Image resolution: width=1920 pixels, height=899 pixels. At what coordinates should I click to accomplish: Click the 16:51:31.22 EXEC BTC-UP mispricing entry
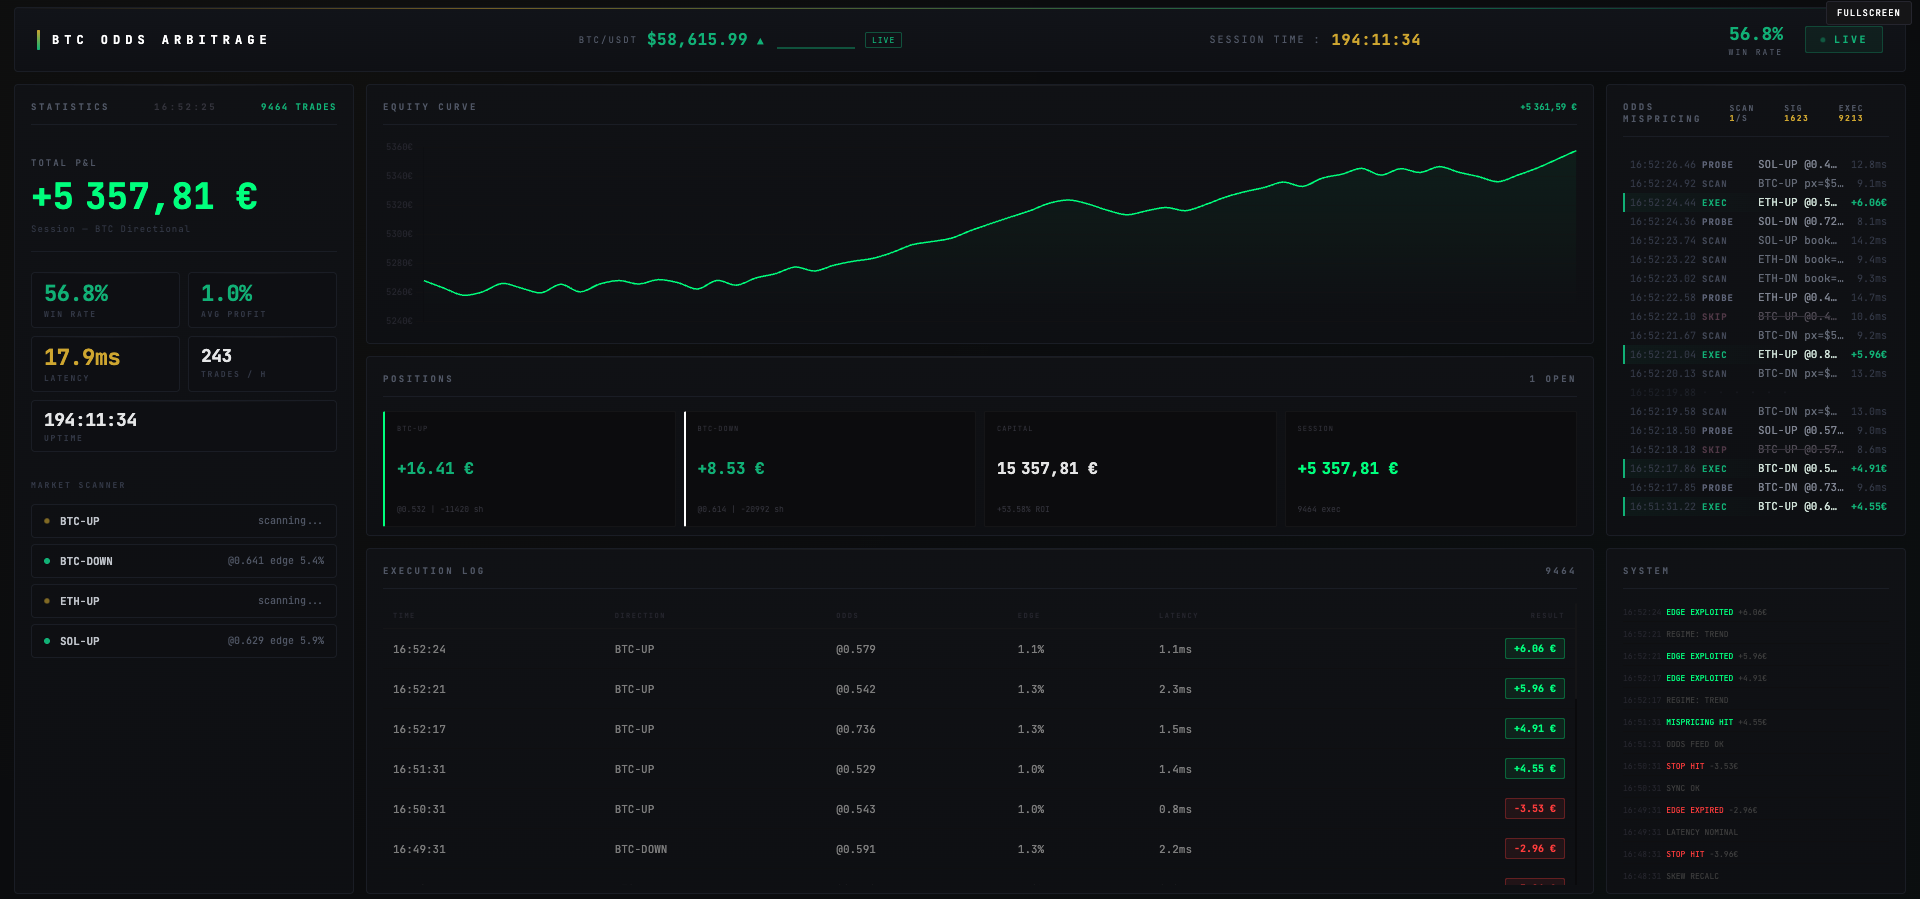(x=1756, y=507)
